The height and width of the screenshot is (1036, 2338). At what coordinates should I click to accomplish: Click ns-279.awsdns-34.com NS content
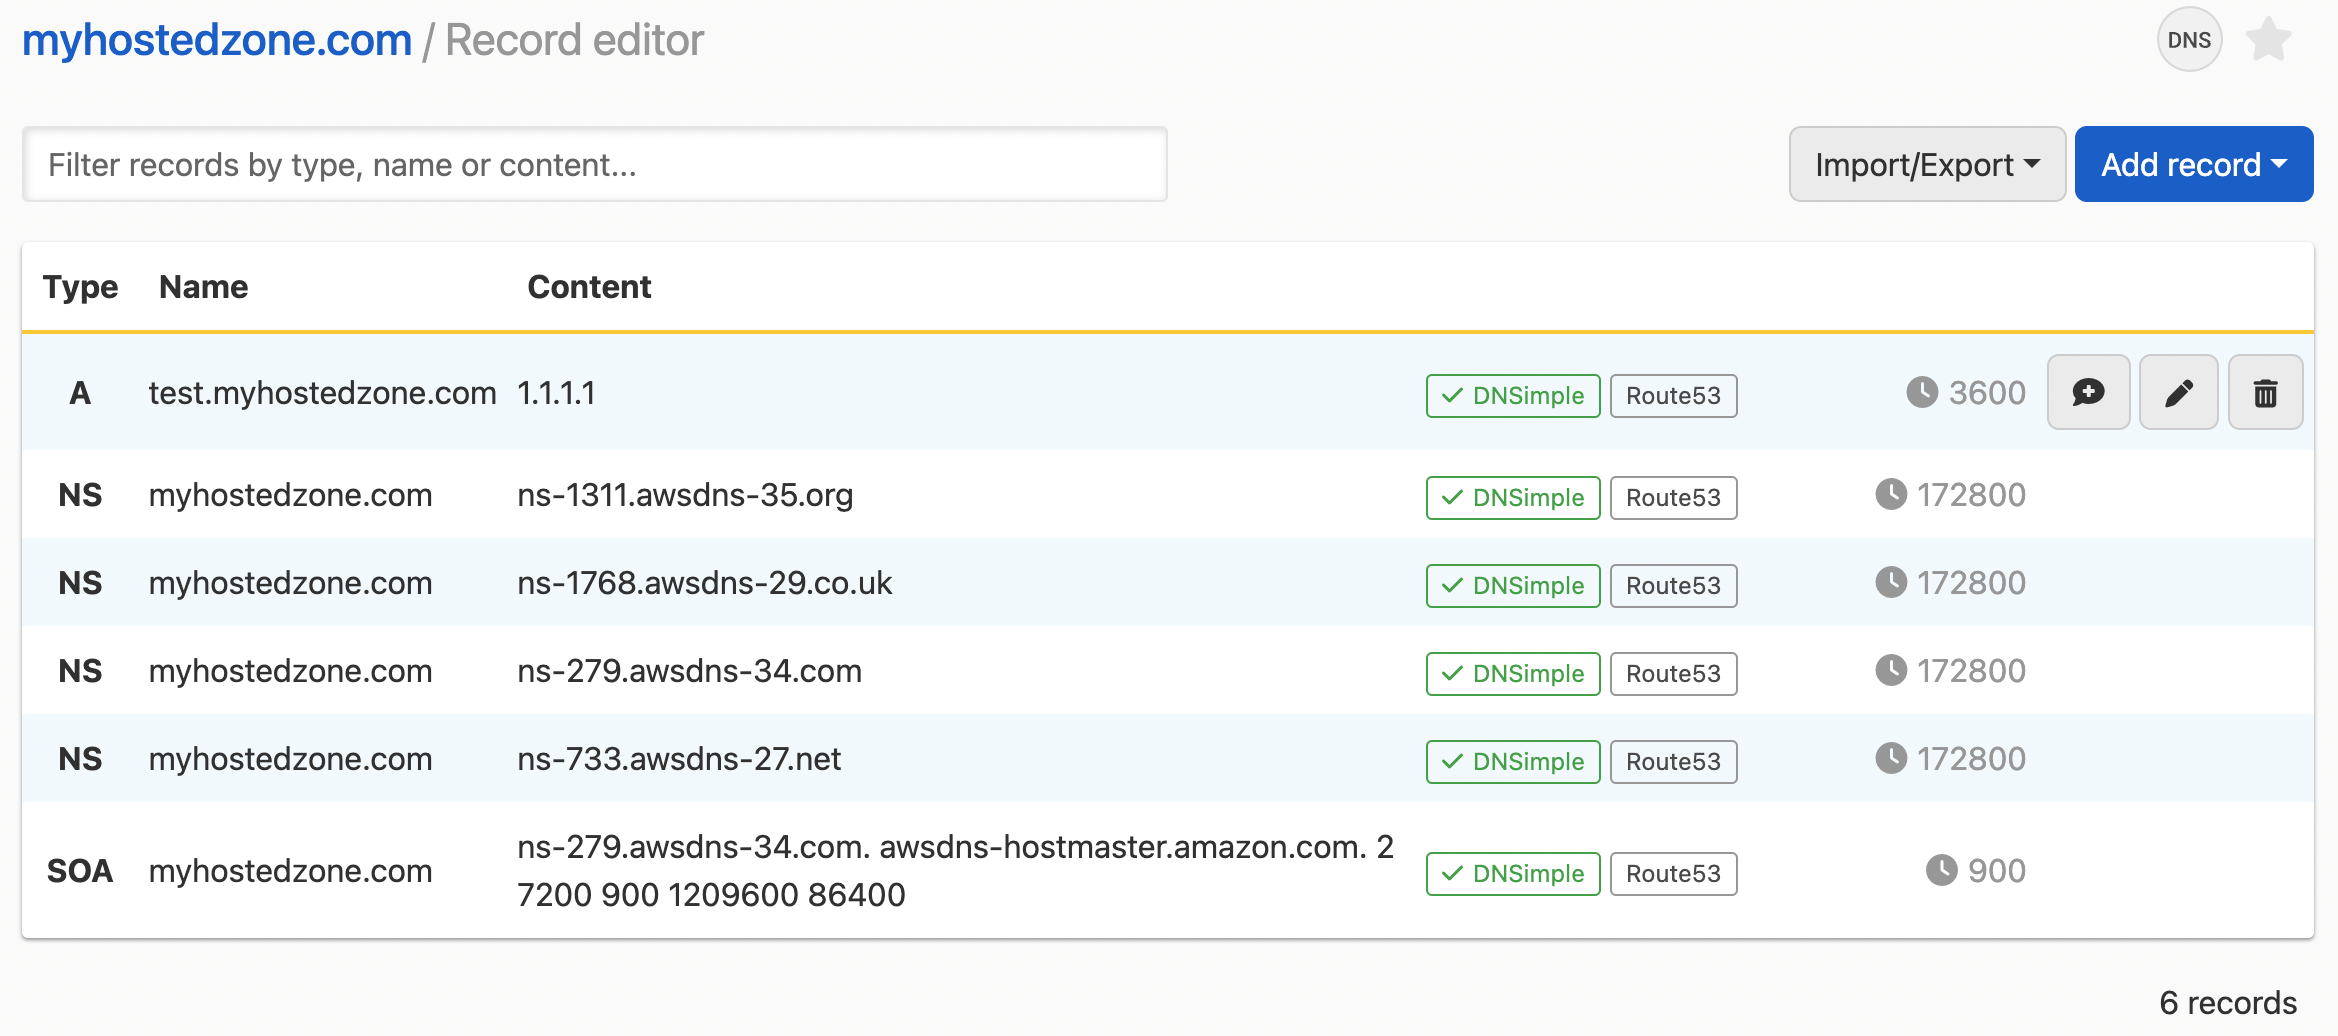click(x=689, y=671)
